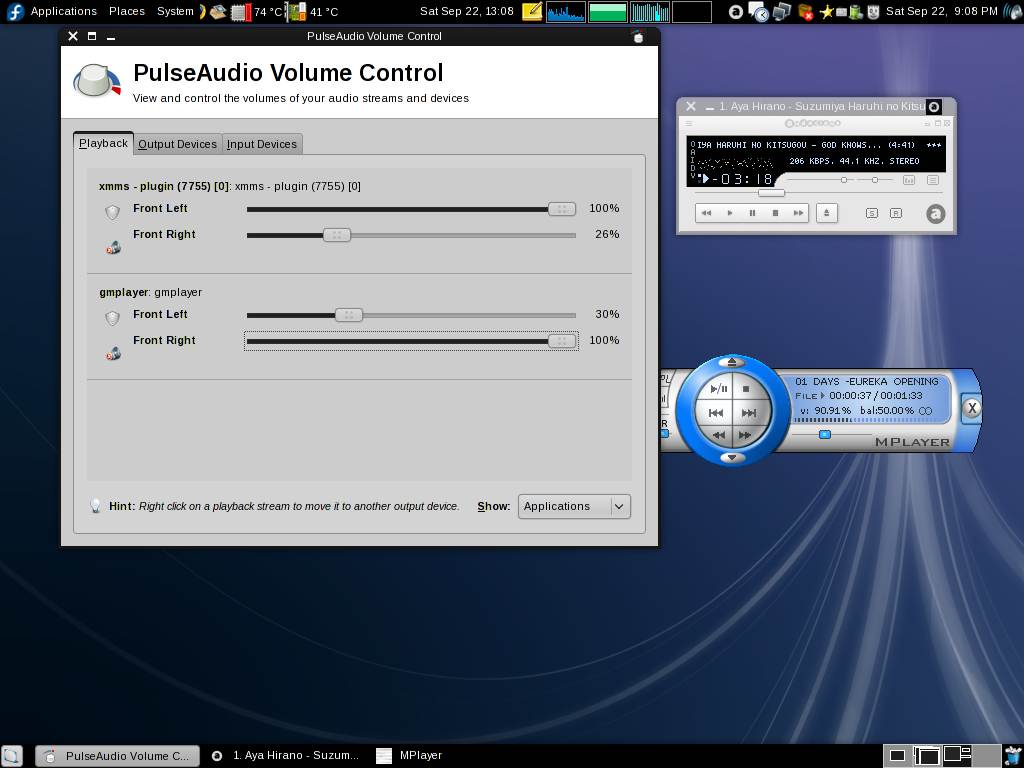Image resolution: width=1024 pixels, height=768 pixels.
Task: Adjust gmplayer Front Left volume slider
Action: pyautogui.click(x=411, y=315)
